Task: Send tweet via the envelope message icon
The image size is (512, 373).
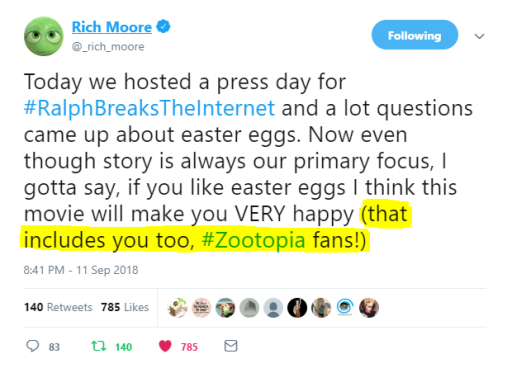Action: [231, 346]
